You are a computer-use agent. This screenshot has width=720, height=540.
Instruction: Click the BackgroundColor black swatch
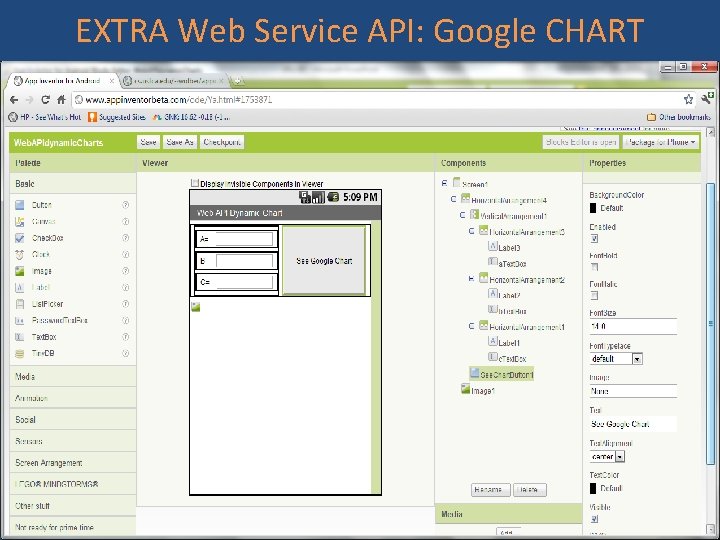[x=593, y=208]
